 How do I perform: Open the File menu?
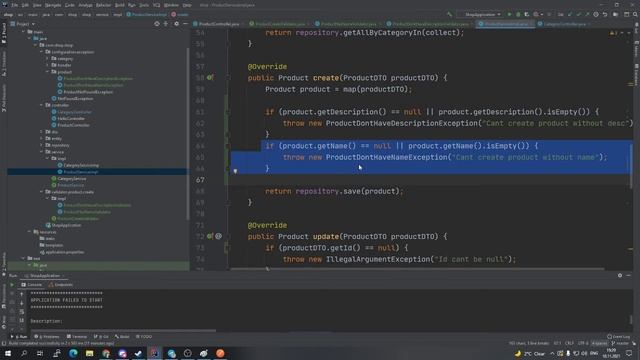[15, 5]
